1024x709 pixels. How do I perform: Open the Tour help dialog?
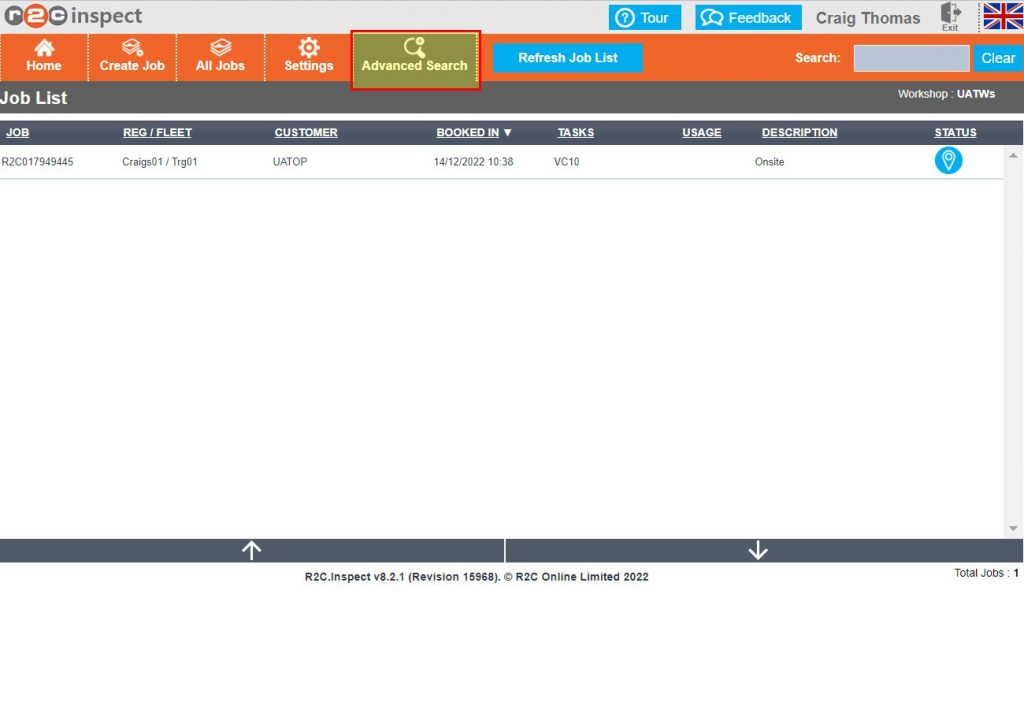point(644,17)
